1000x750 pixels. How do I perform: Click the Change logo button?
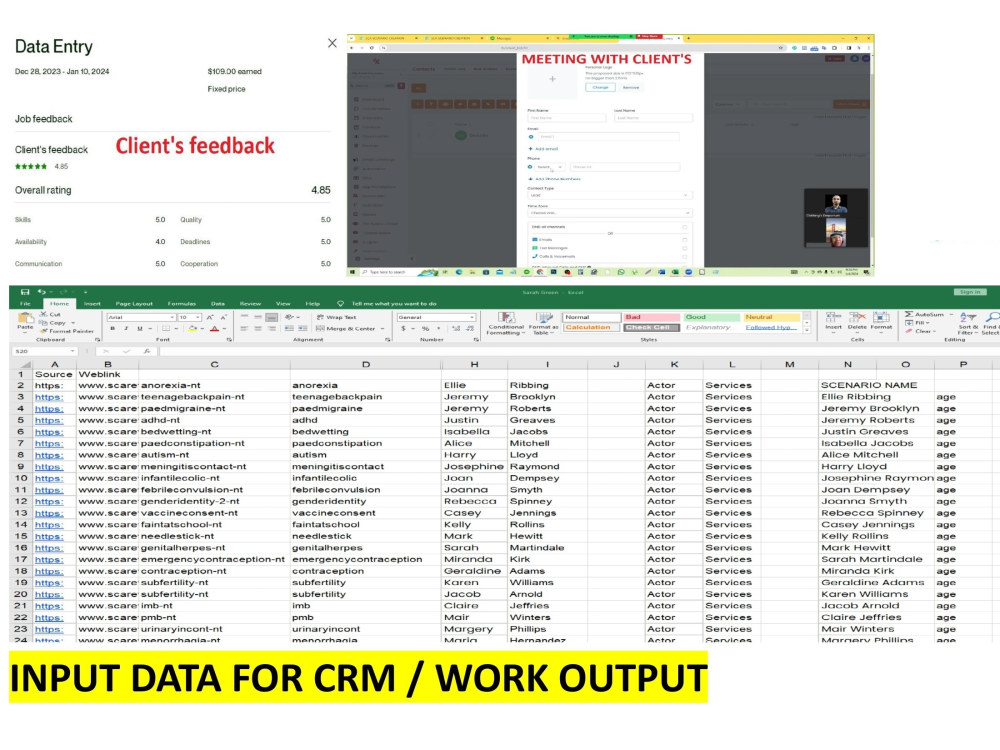click(601, 87)
